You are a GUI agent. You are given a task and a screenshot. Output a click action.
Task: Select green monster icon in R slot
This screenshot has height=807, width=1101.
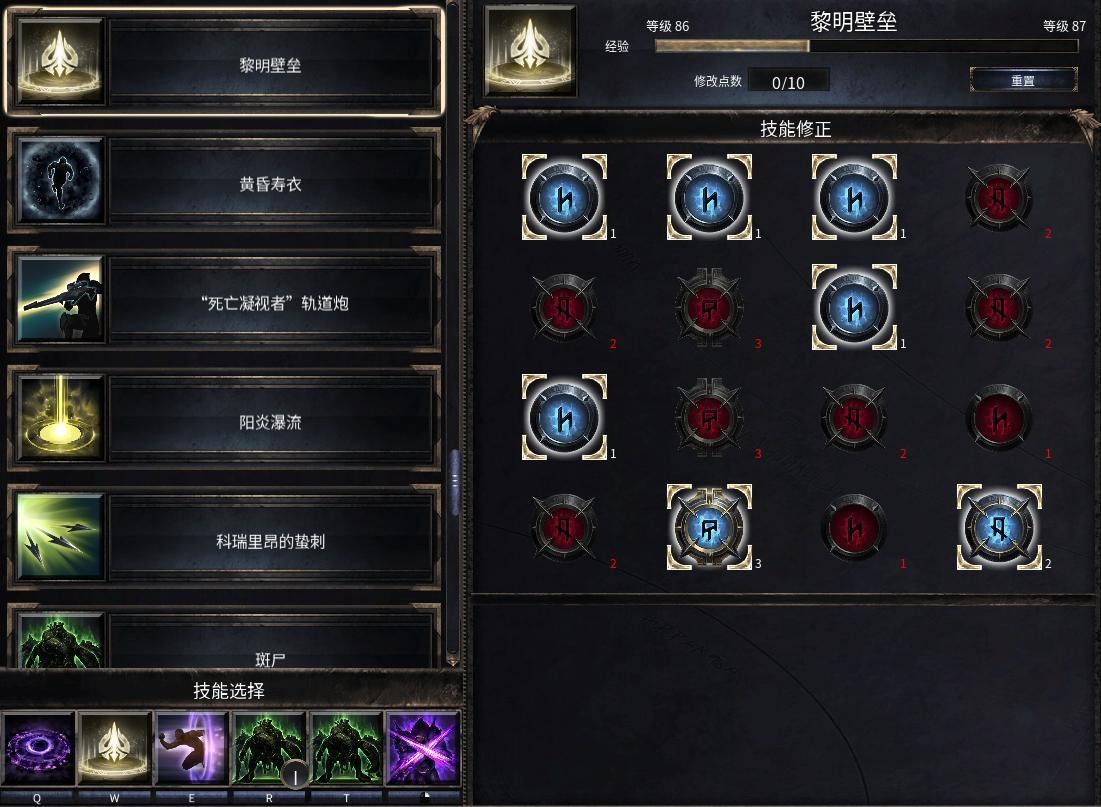click(x=269, y=748)
